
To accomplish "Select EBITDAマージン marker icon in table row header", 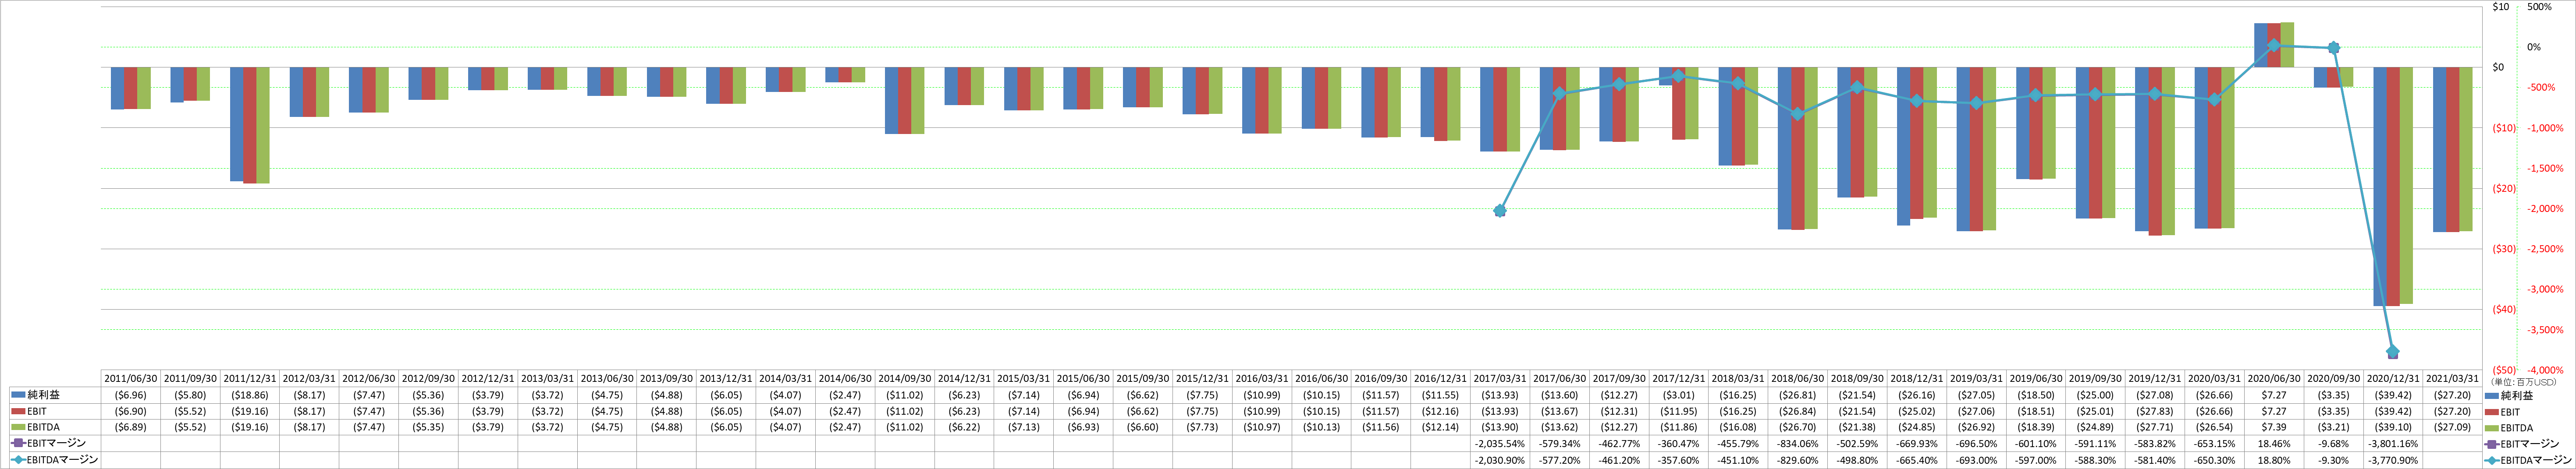I will 18,459.
